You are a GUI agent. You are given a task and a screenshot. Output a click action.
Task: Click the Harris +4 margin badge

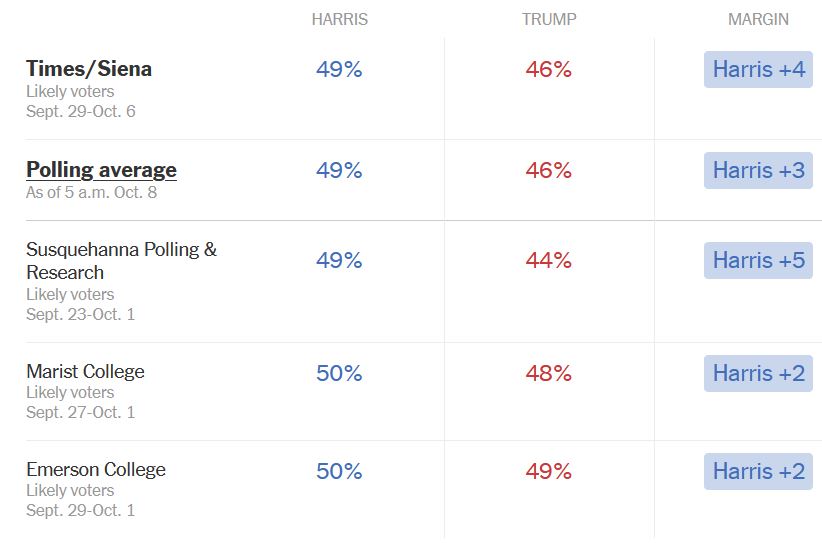click(758, 70)
